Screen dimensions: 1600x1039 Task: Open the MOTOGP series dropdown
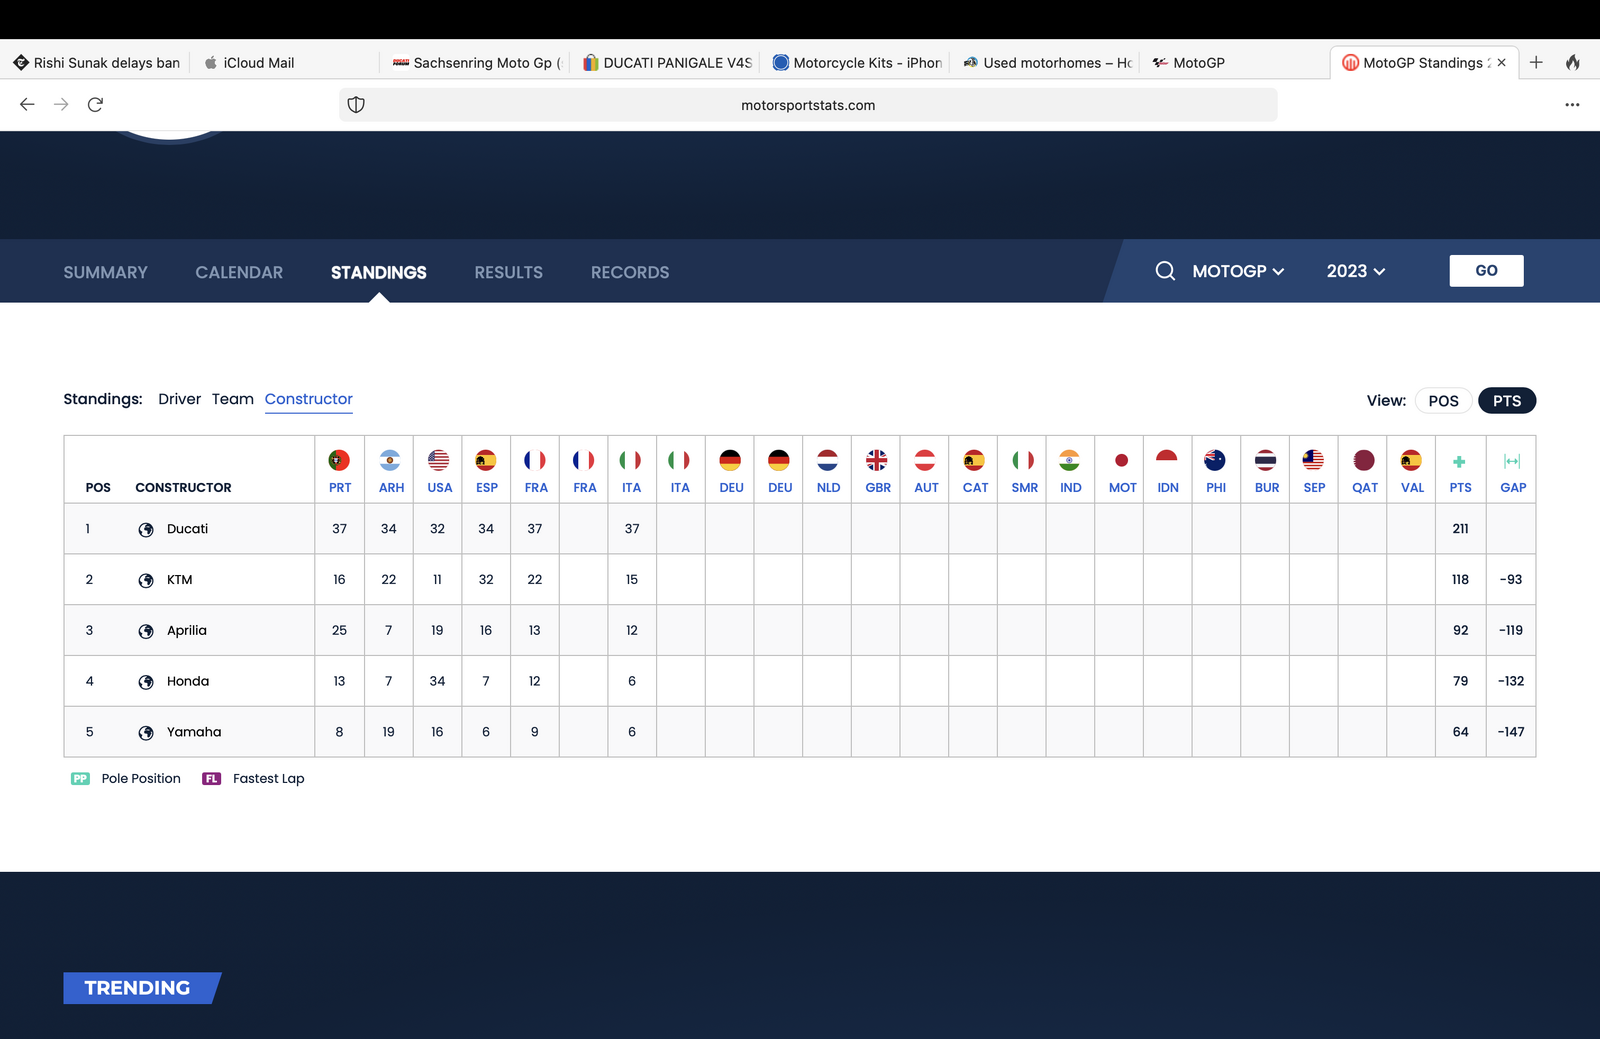click(x=1238, y=271)
